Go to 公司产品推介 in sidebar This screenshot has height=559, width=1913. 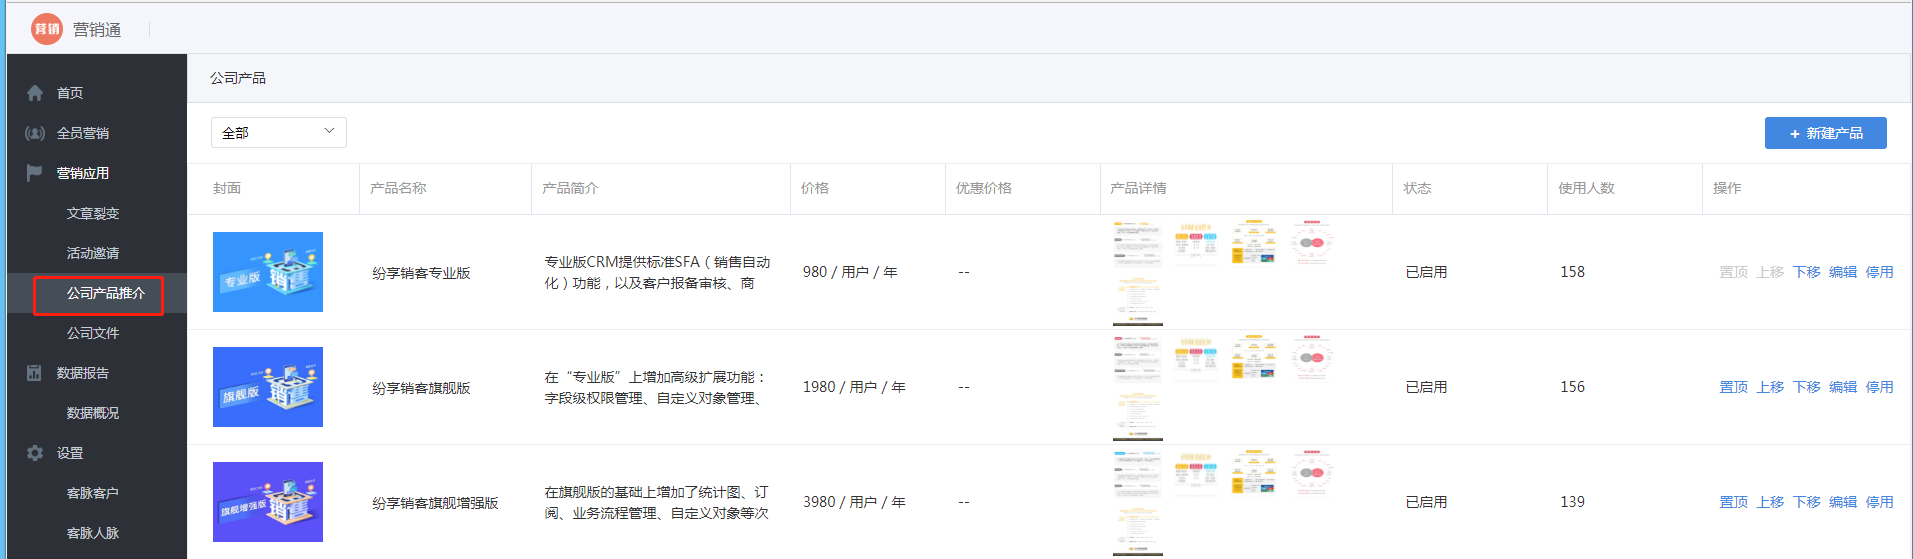click(x=105, y=293)
